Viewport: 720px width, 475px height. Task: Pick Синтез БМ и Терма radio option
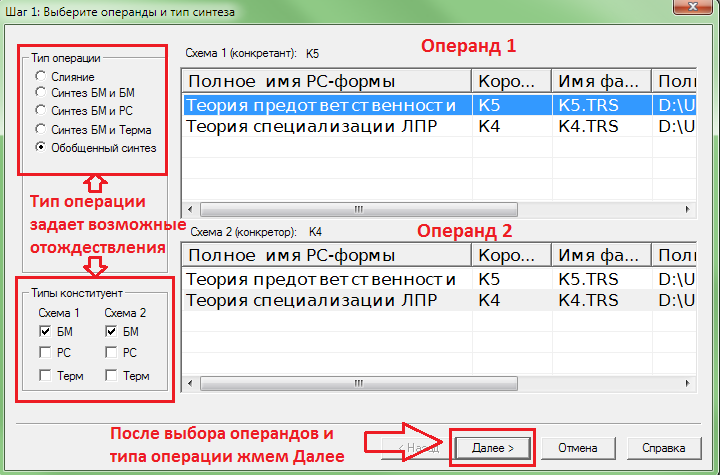[40, 130]
